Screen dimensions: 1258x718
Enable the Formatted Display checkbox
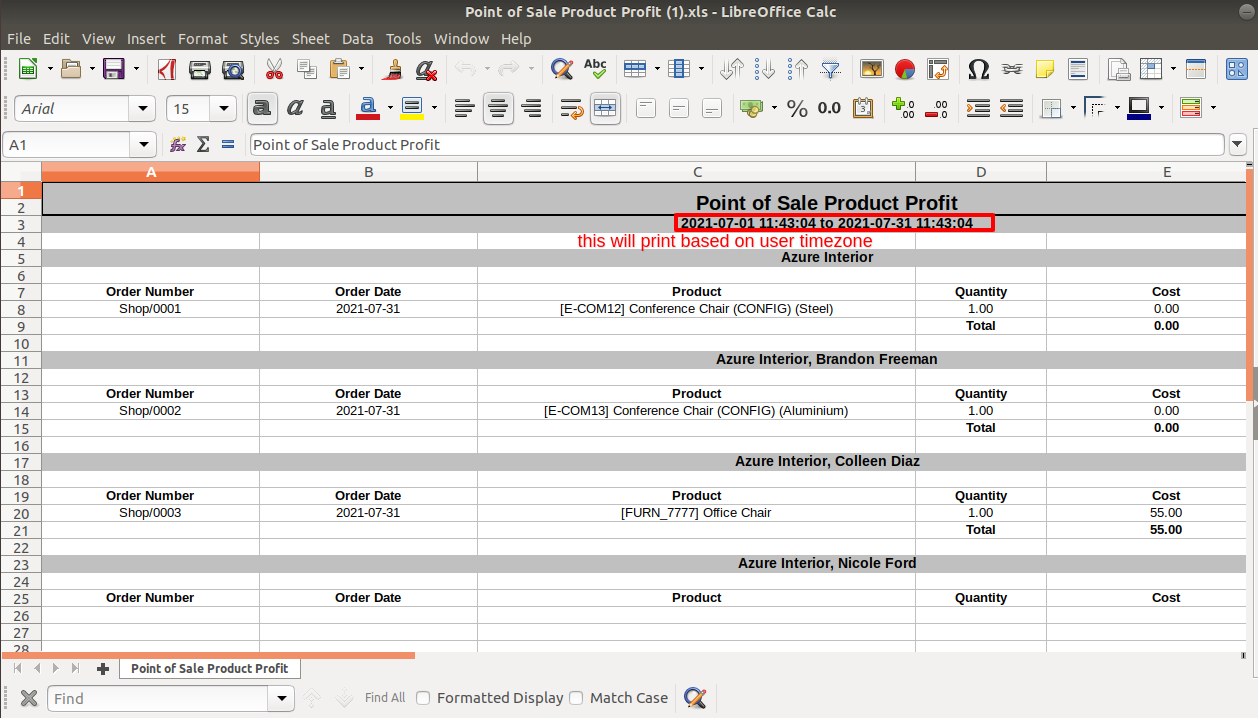click(423, 698)
